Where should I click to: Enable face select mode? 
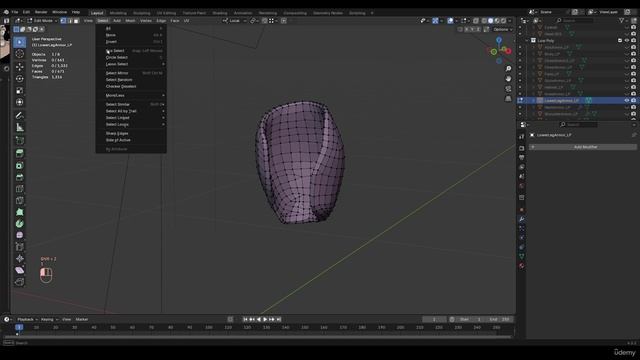(x=76, y=20)
